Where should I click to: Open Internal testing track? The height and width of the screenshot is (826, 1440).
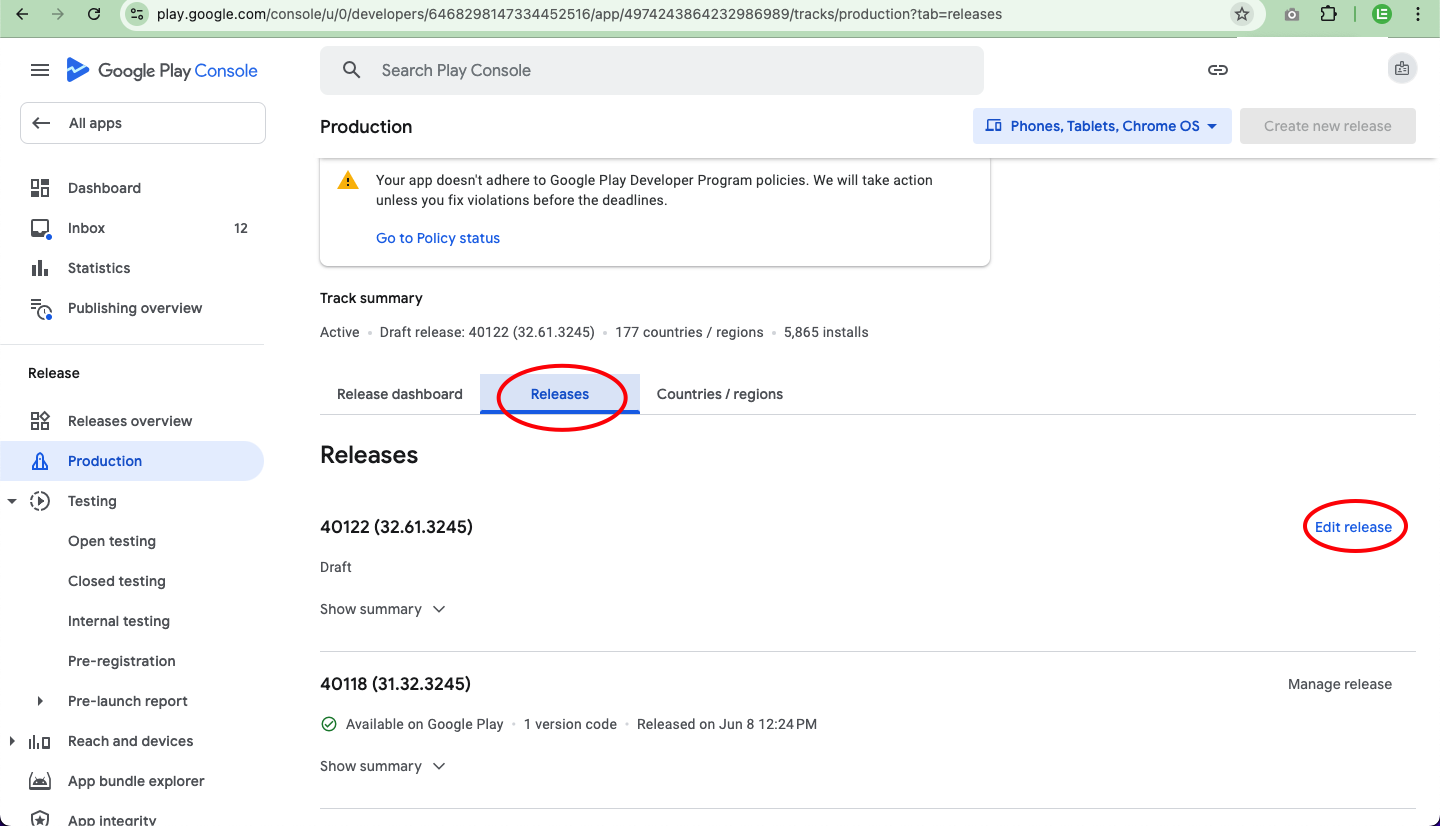tap(119, 621)
